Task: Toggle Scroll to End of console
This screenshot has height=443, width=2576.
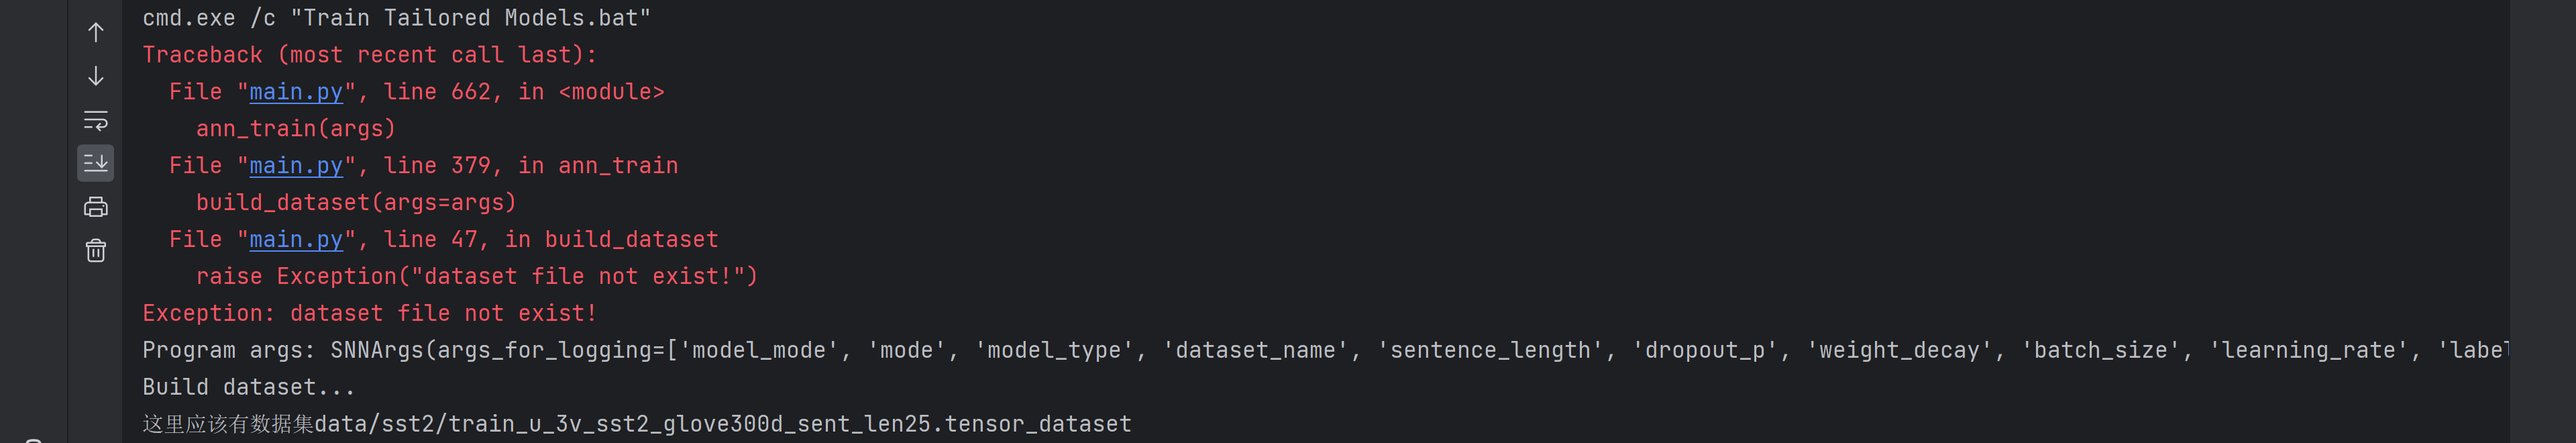Action: coord(96,163)
